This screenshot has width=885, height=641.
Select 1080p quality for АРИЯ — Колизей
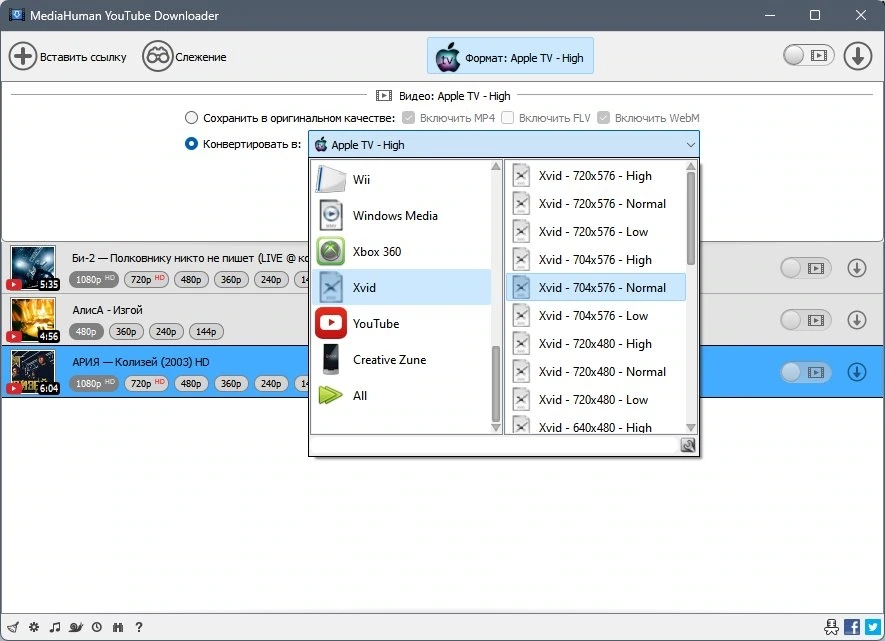coord(94,384)
